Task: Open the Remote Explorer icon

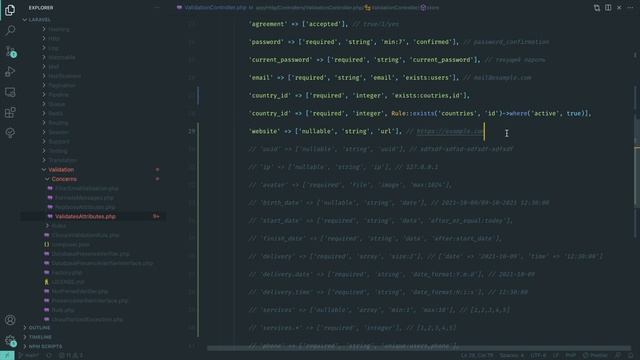Action: click(x=10, y=92)
